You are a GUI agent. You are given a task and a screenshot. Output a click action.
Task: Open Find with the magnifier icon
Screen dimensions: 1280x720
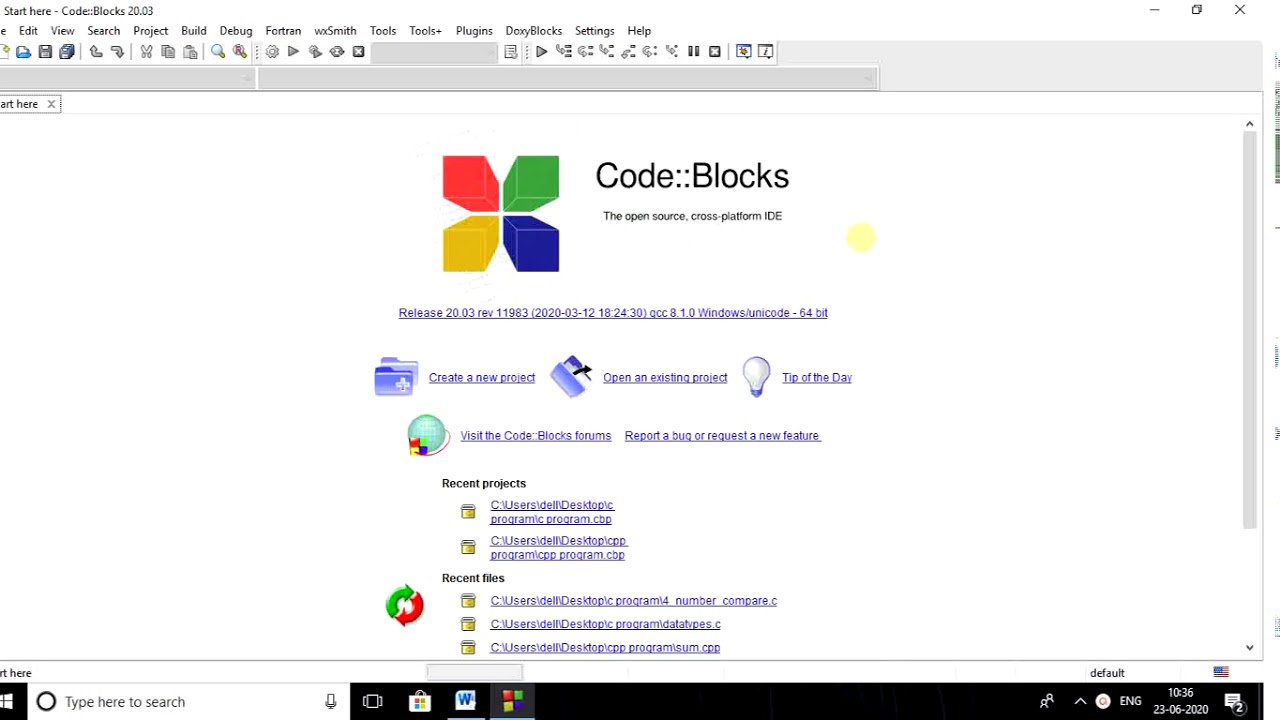(x=218, y=52)
